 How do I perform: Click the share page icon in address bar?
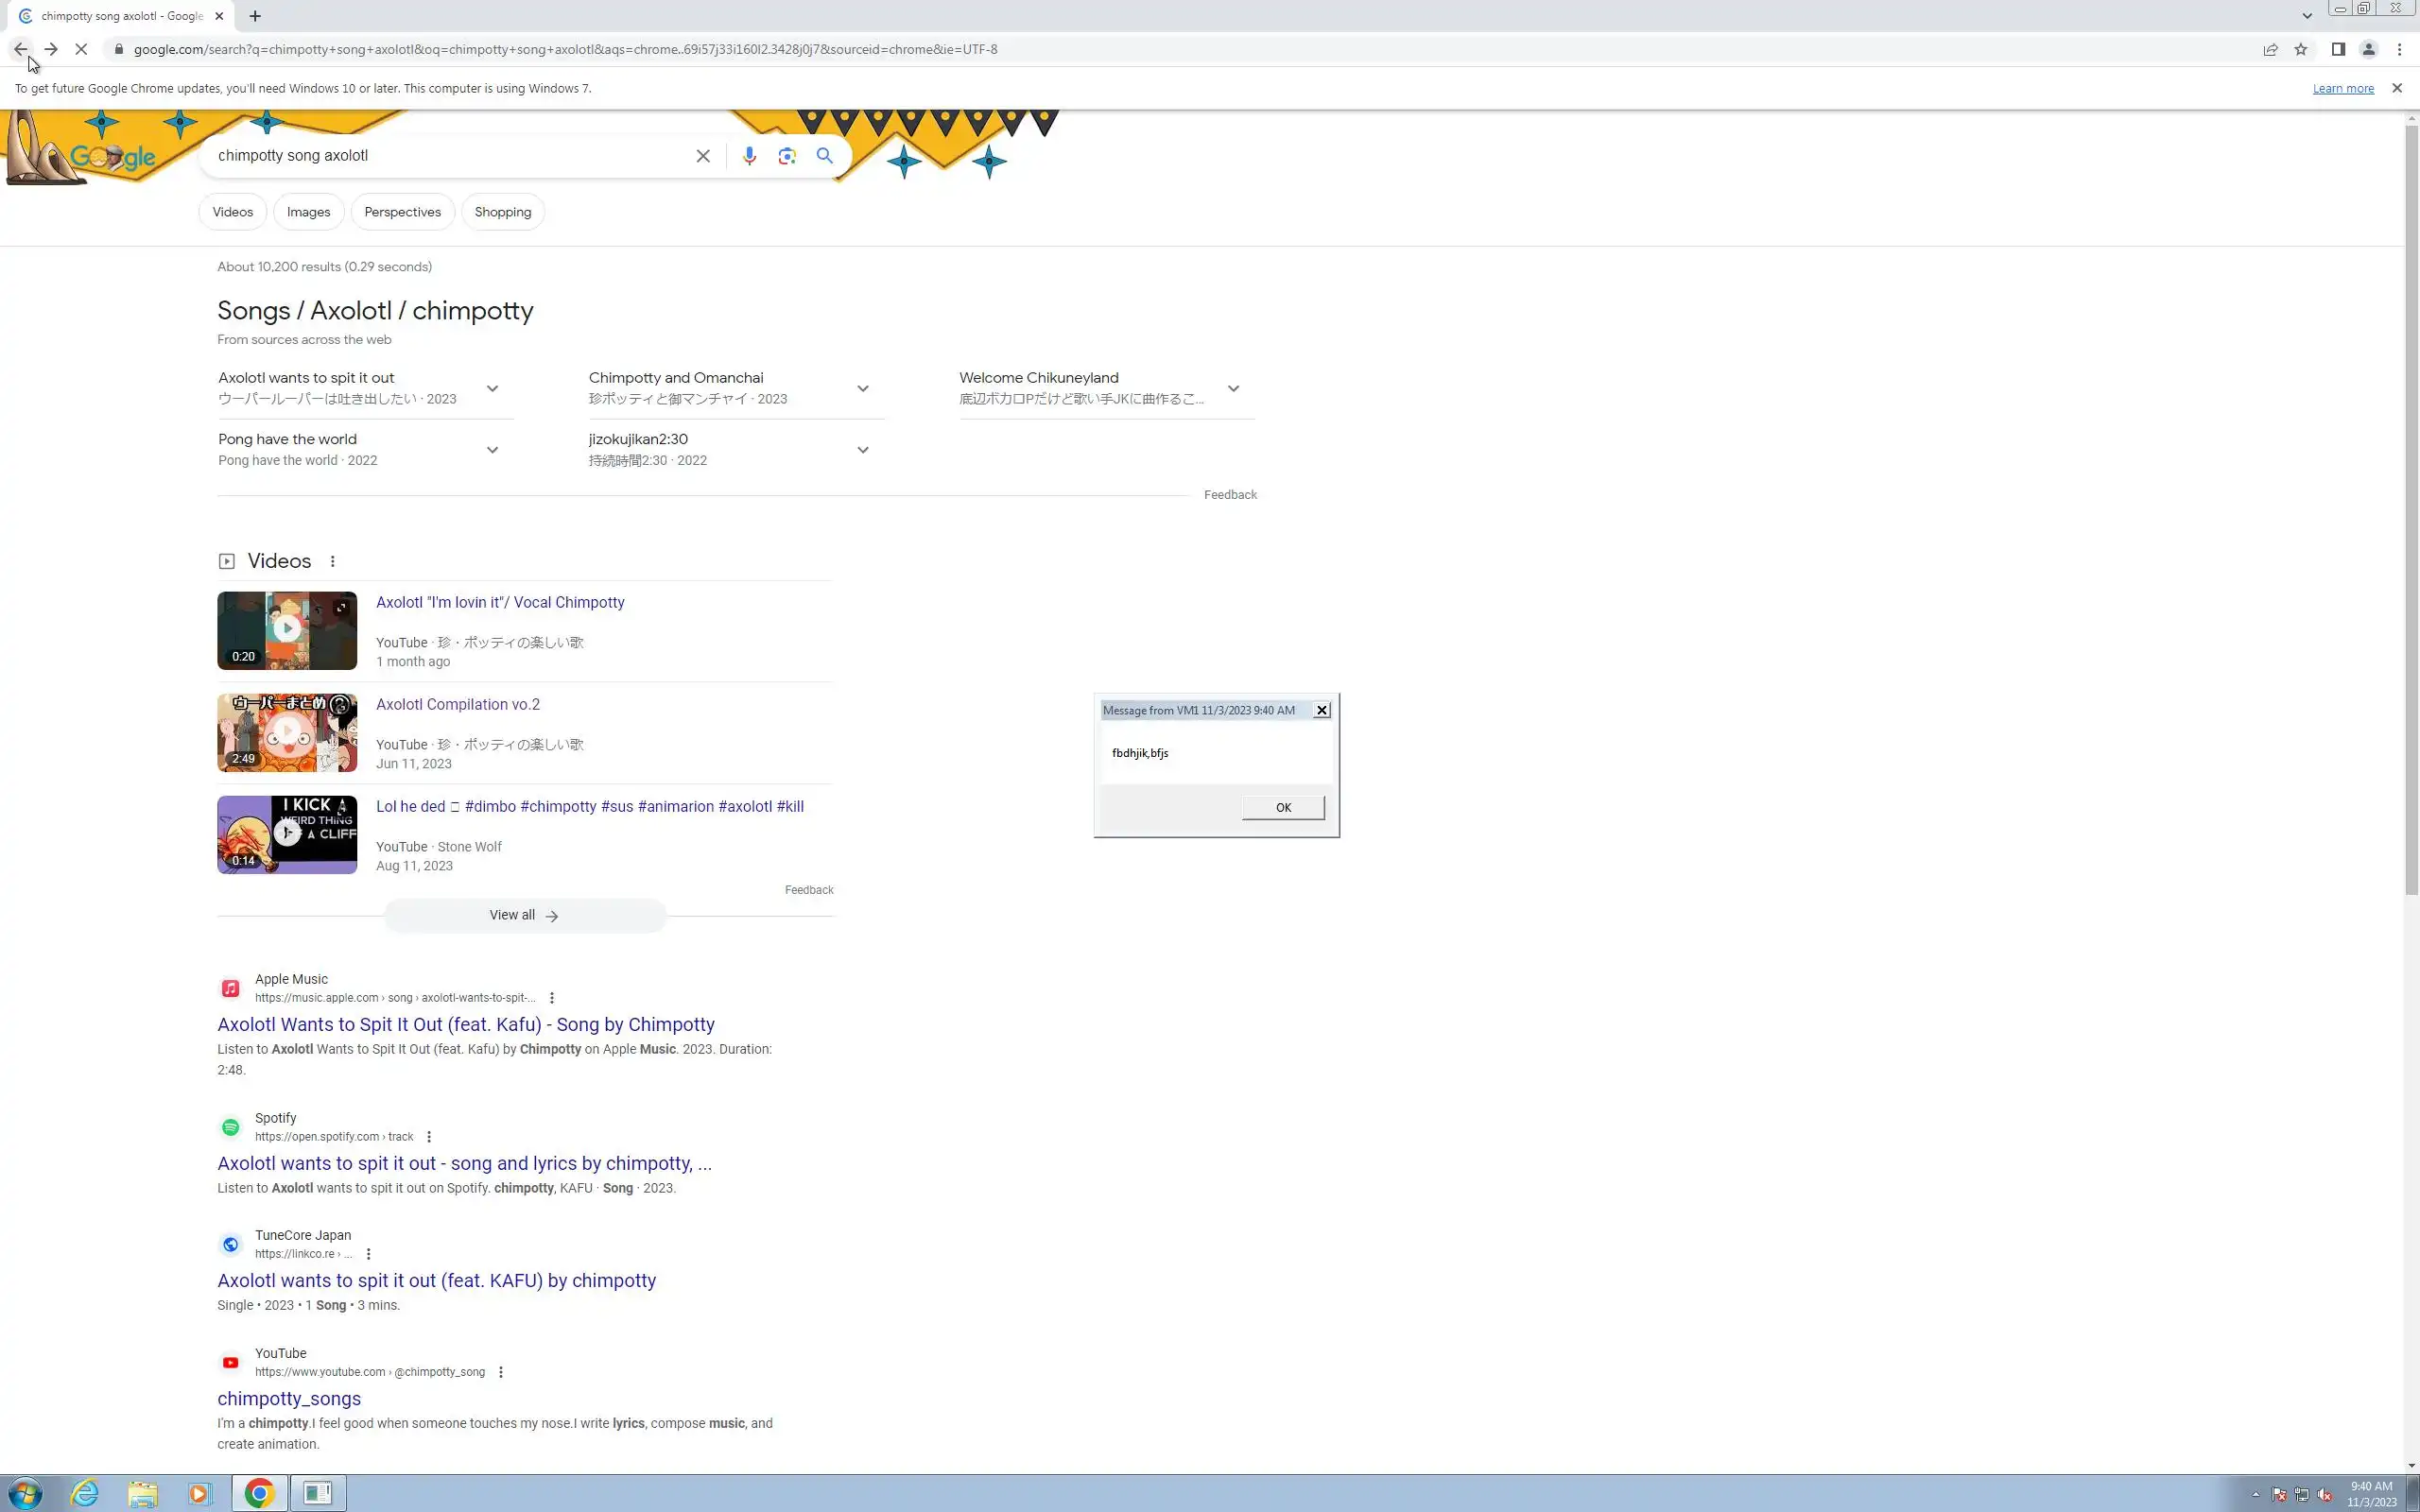[x=2270, y=49]
